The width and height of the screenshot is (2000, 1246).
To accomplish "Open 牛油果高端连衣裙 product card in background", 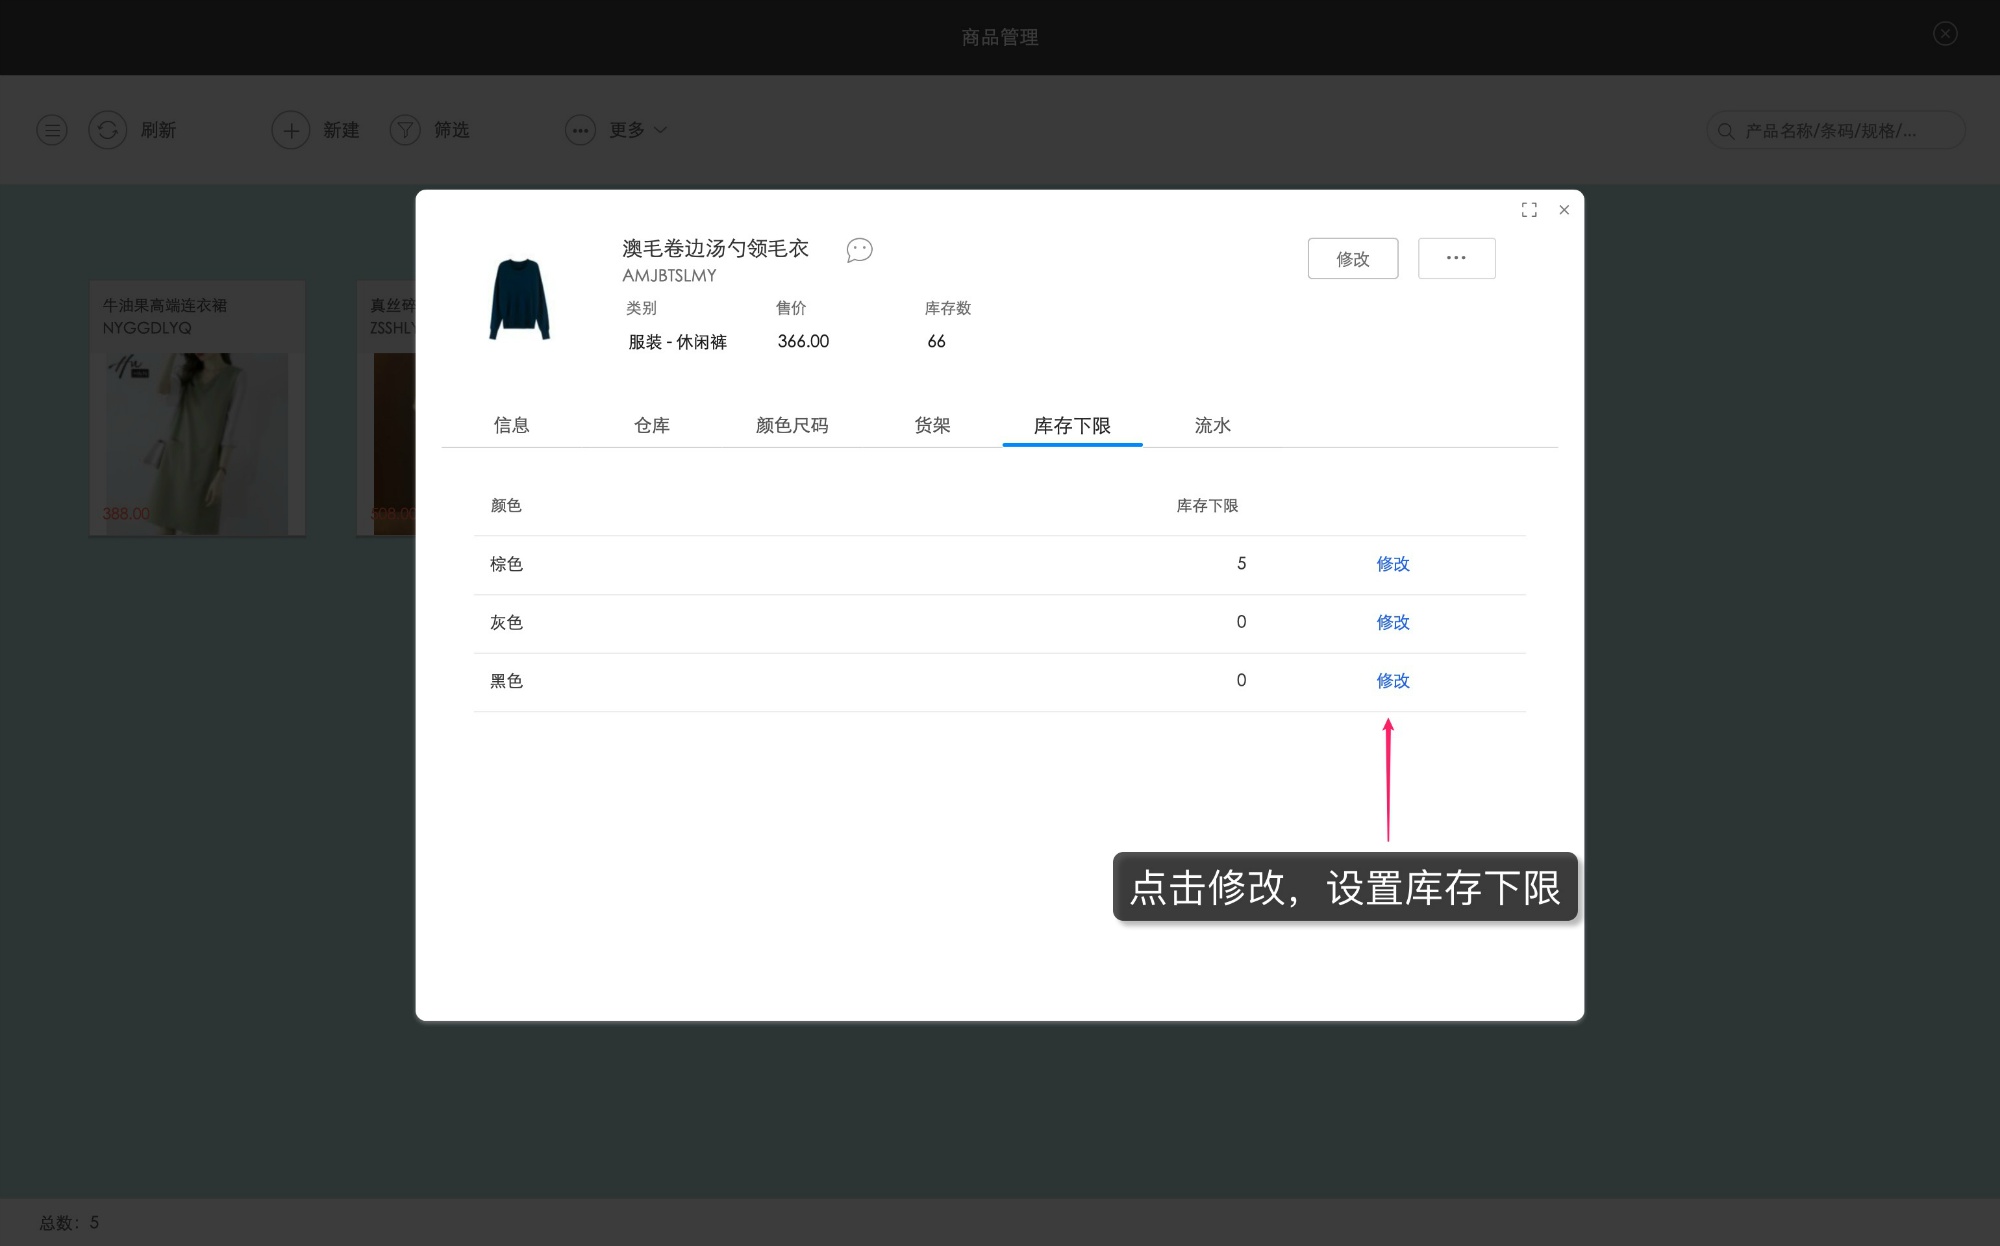I will click(197, 408).
